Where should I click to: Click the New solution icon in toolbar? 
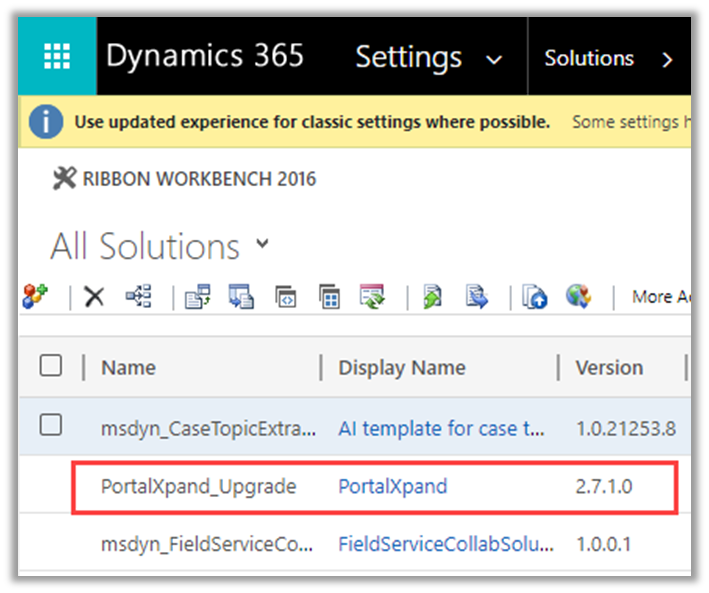click(x=35, y=296)
